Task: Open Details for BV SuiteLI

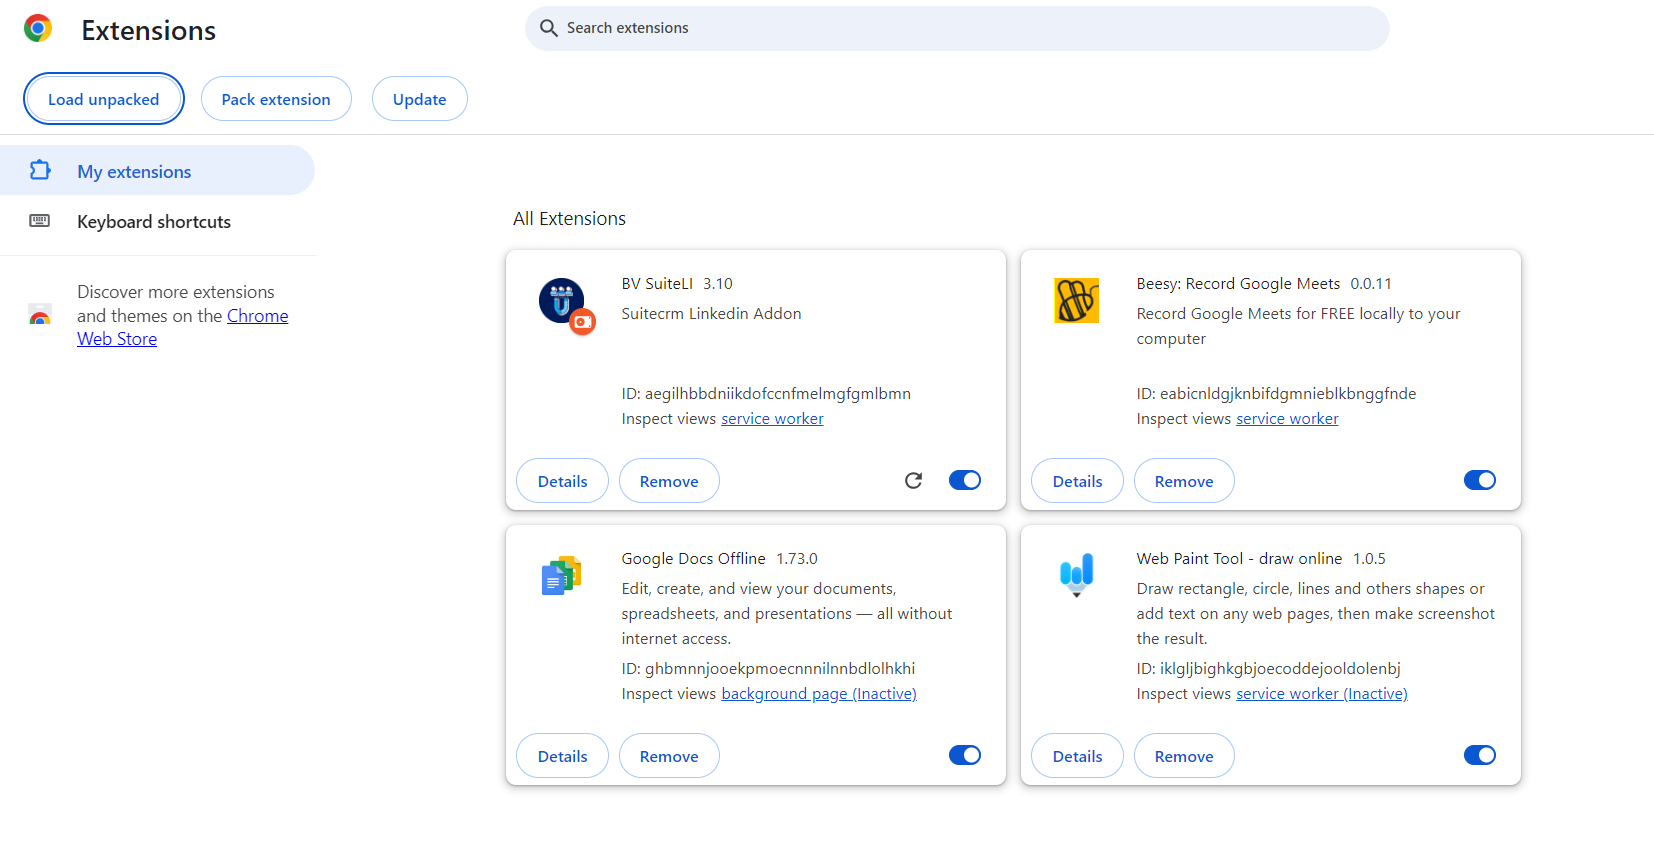Action: pyautogui.click(x=562, y=481)
